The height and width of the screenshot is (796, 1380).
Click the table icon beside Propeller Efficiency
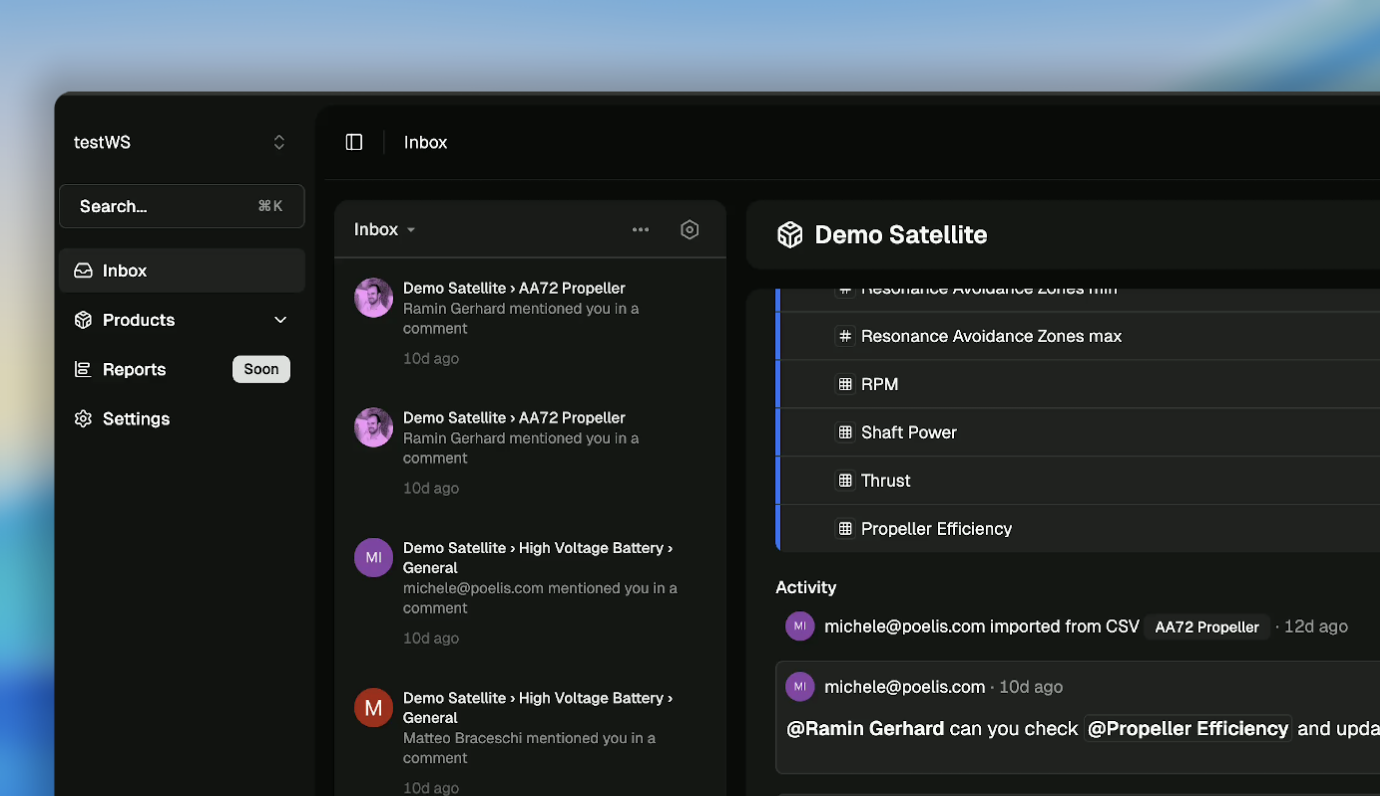point(845,528)
